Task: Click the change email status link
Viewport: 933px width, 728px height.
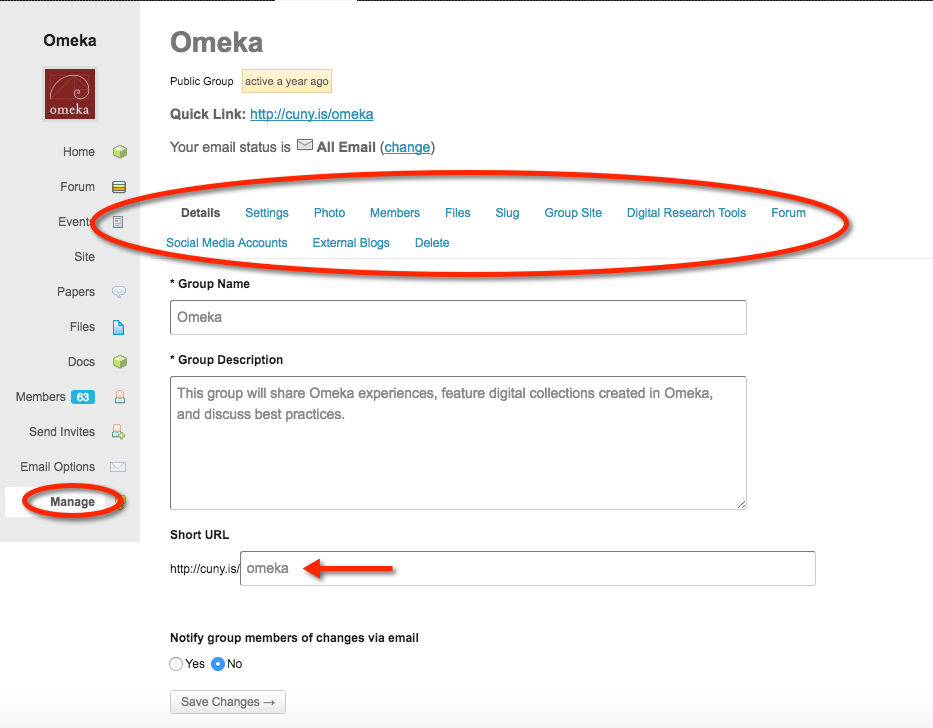Action: [407, 147]
